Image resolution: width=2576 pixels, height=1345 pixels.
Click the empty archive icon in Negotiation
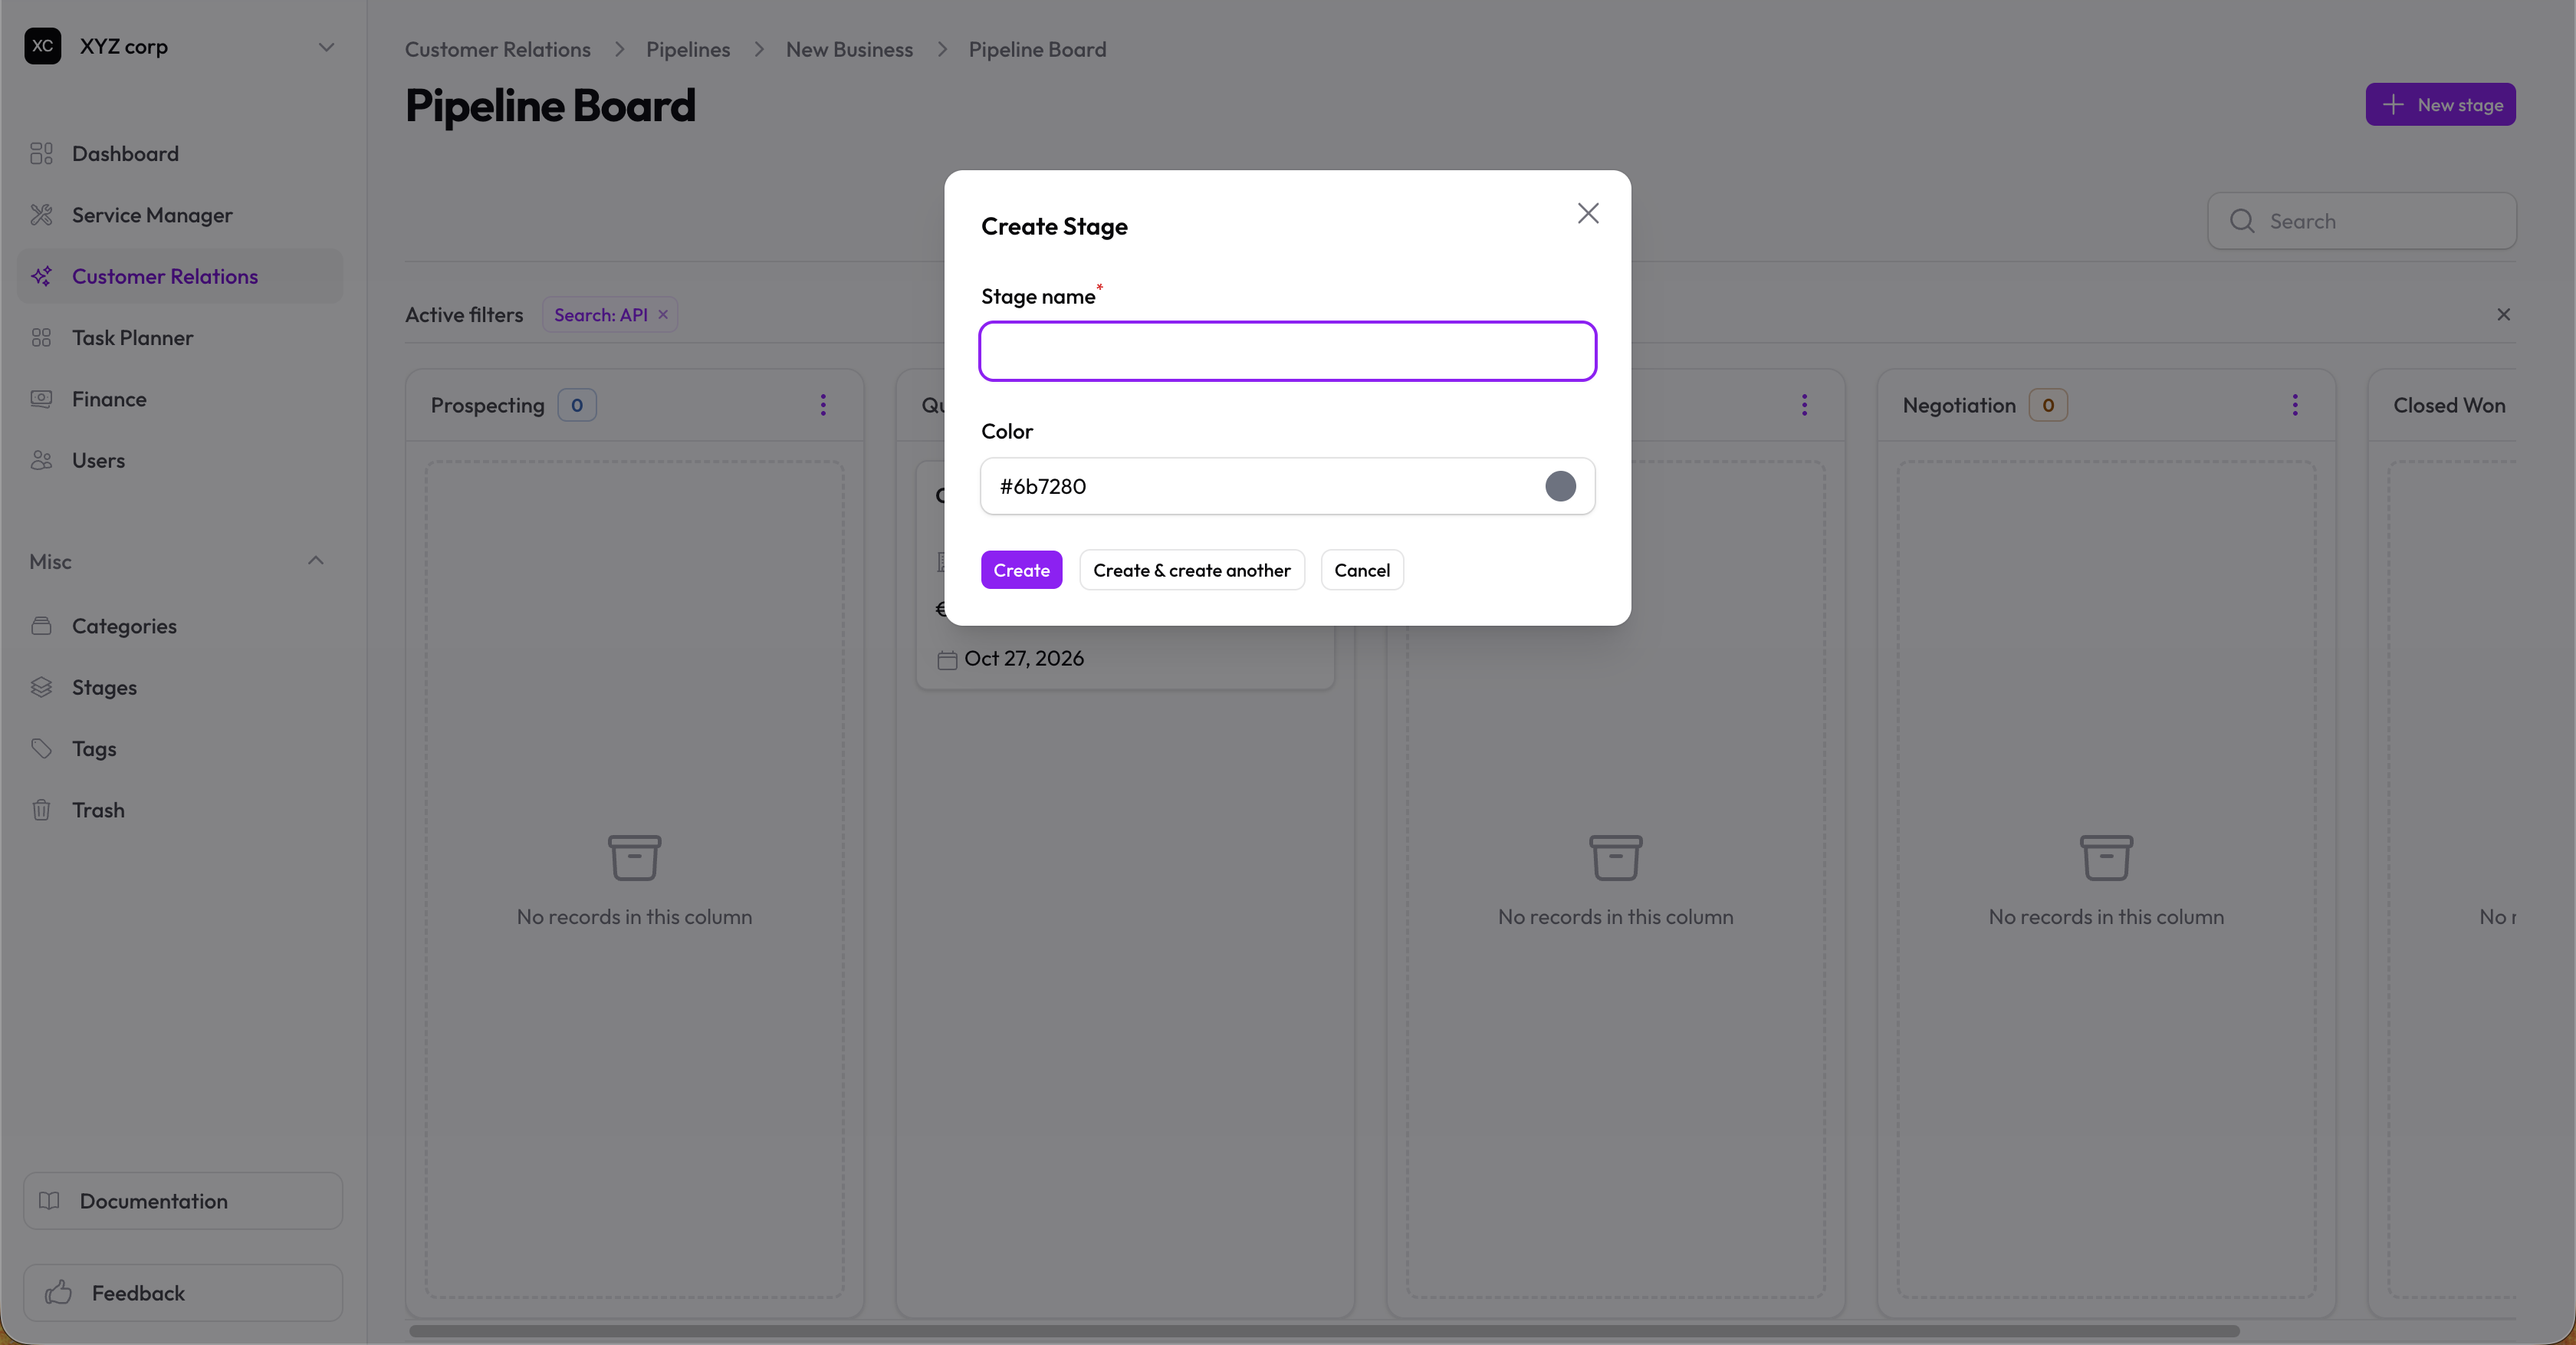pyautogui.click(x=2106, y=857)
